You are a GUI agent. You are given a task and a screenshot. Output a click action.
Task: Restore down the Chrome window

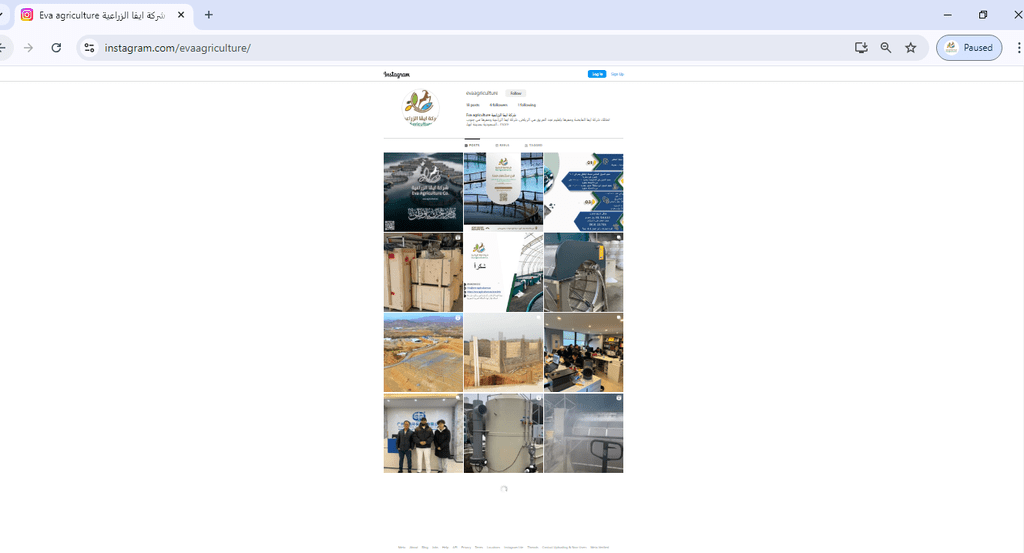(x=983, y=14)
